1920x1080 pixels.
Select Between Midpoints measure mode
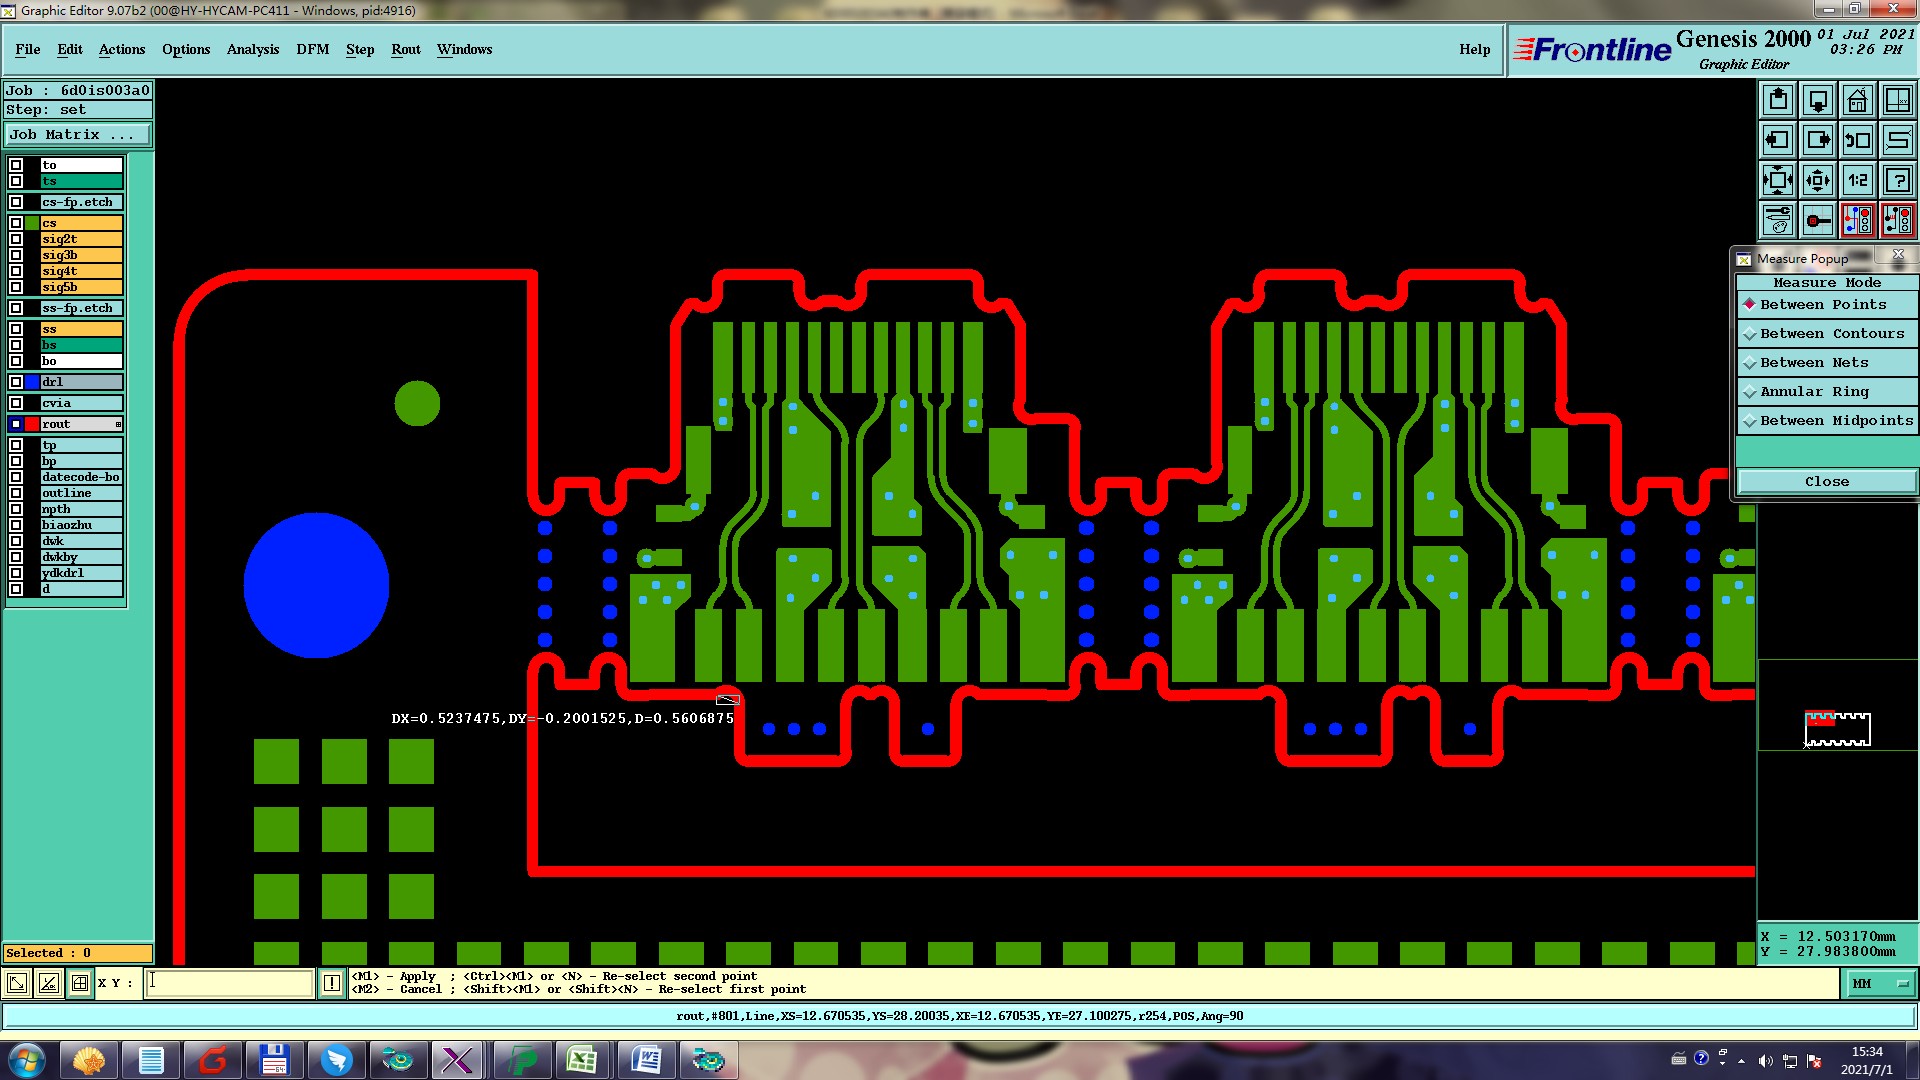coord(1826,420)
